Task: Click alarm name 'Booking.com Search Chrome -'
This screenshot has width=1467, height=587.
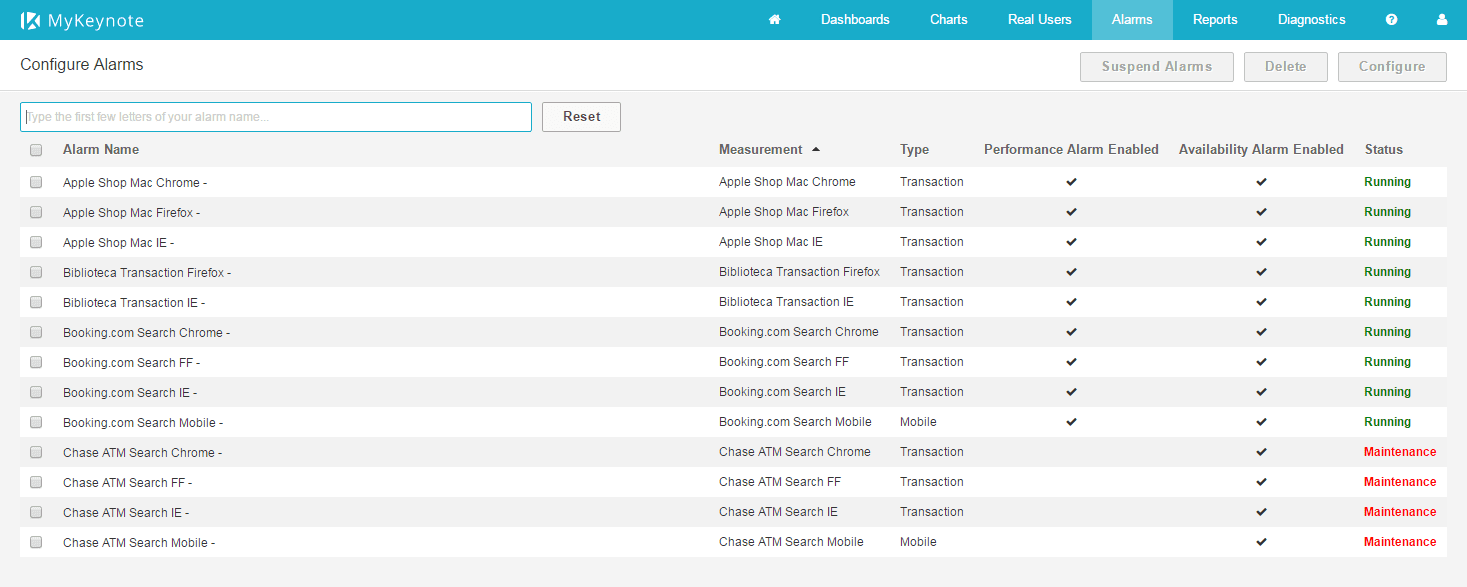Action: pos(146,333)
